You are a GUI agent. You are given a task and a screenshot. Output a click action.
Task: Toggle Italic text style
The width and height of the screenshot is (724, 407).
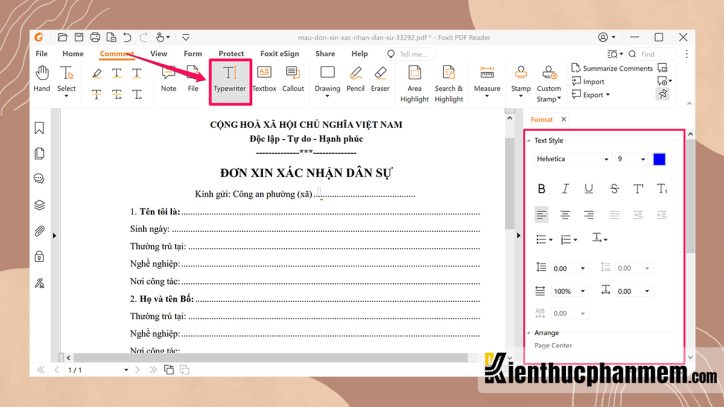coord(565,188)
